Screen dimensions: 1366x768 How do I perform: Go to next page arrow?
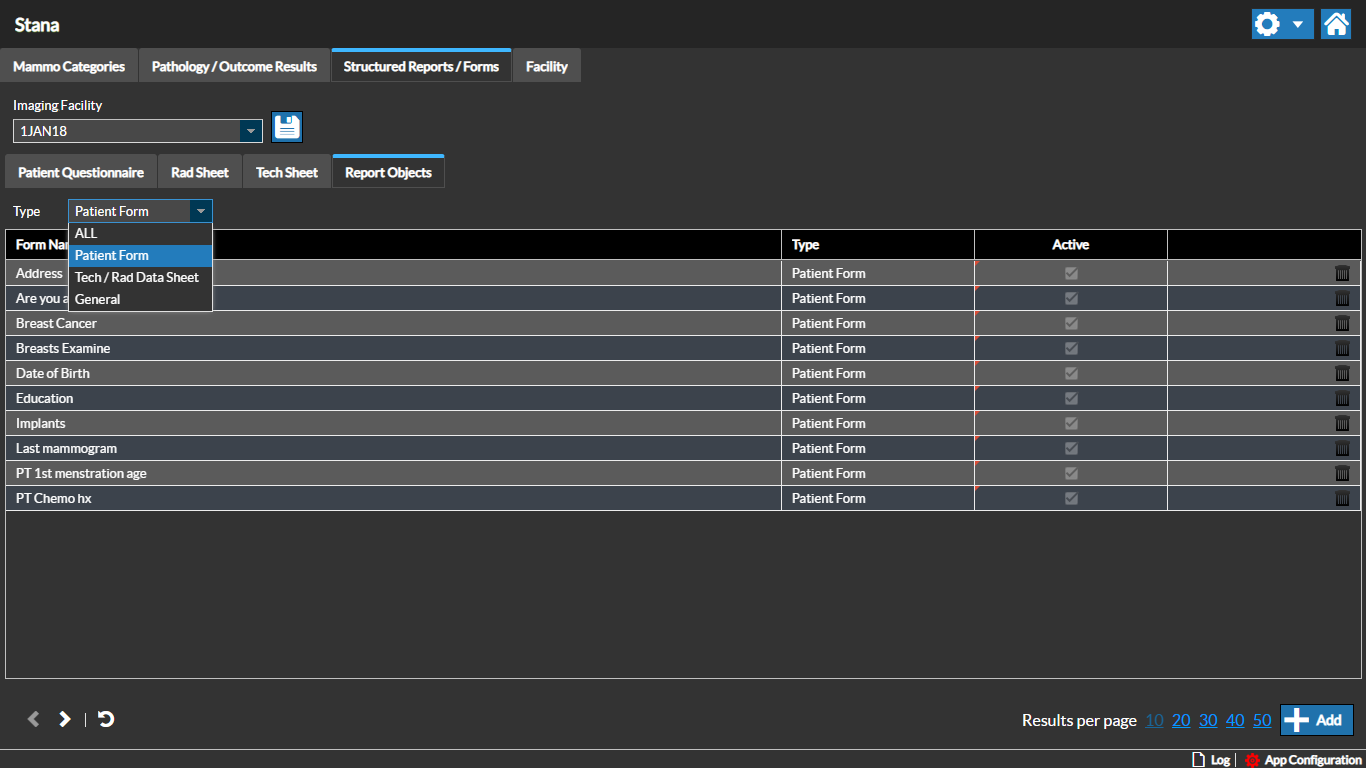65,719
